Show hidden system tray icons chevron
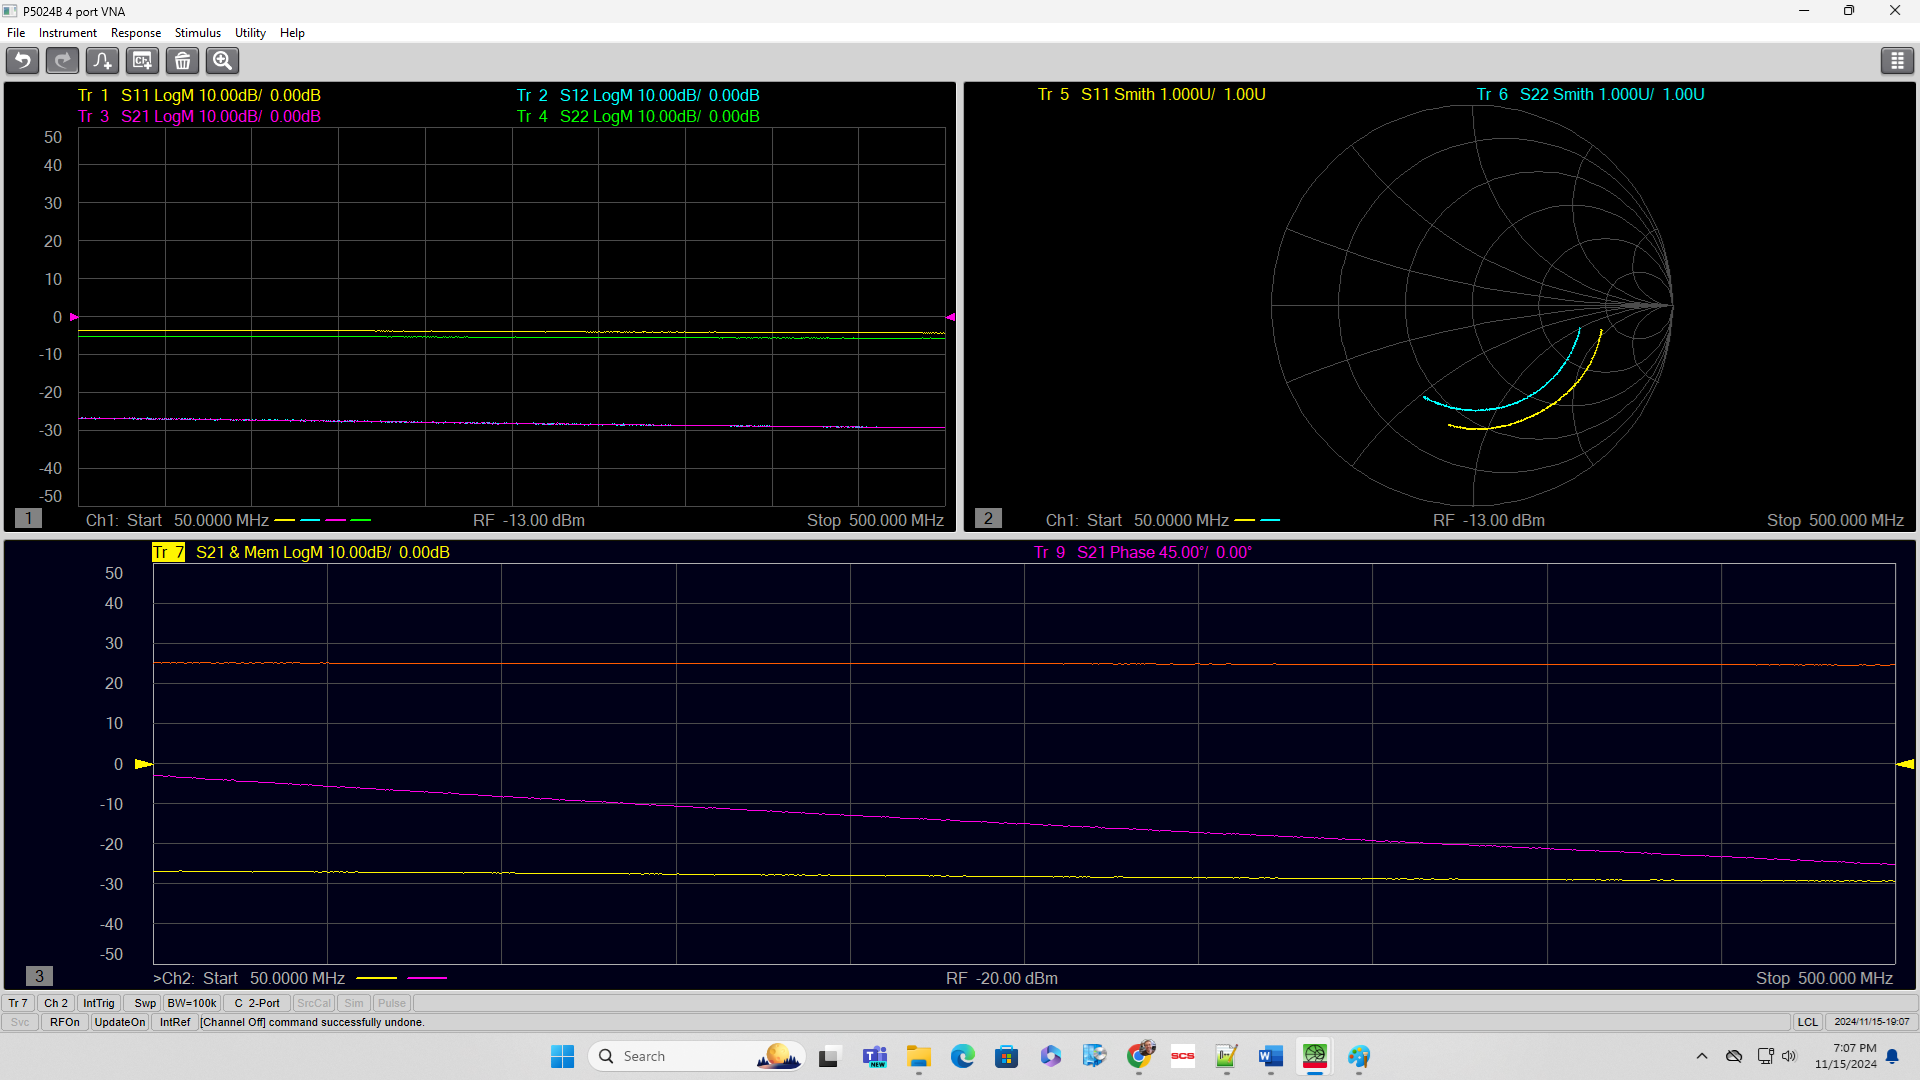The width and height of the screenshot is (1920, 1080). coord(1702,1056)
